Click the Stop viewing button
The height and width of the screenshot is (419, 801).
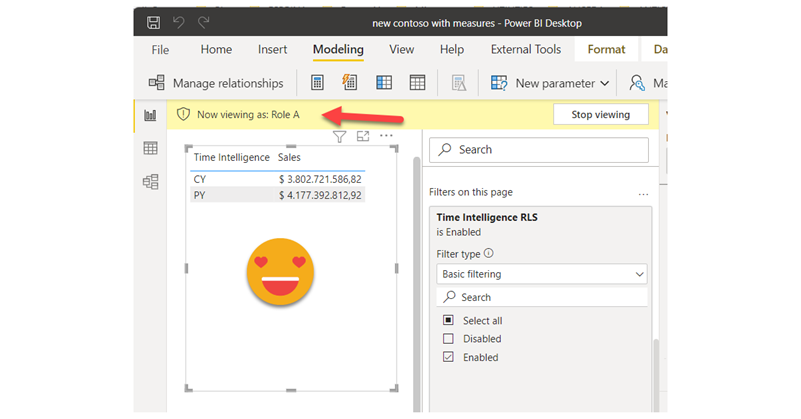pyautogui.click(x=600, y=115)
